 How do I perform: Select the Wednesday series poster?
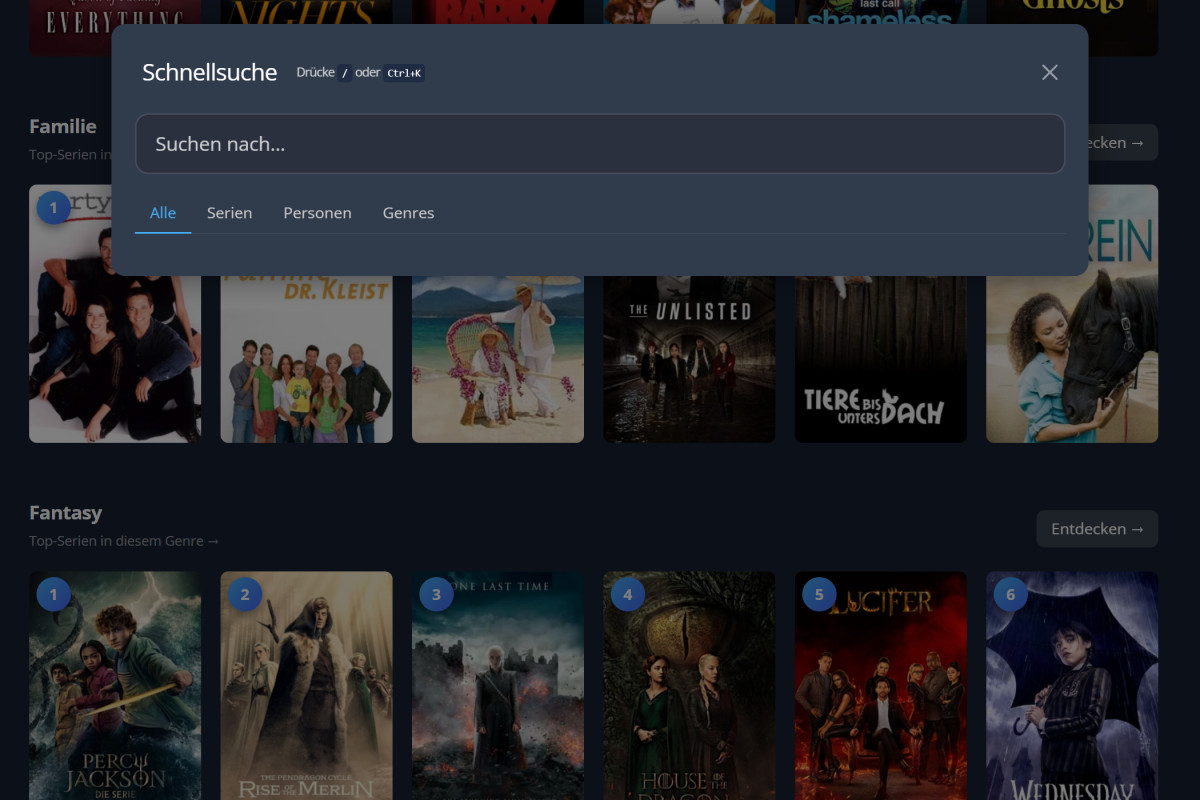(1072, 690)
